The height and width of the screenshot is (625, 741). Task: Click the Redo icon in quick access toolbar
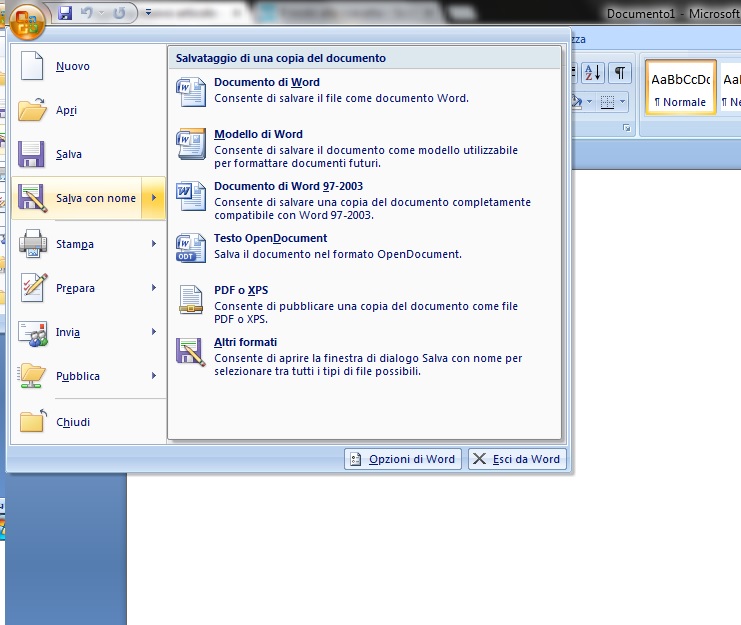pos(120,13)
